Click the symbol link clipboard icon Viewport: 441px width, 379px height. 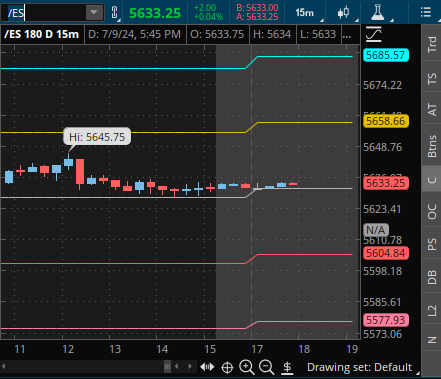click(x=114, y=12)
